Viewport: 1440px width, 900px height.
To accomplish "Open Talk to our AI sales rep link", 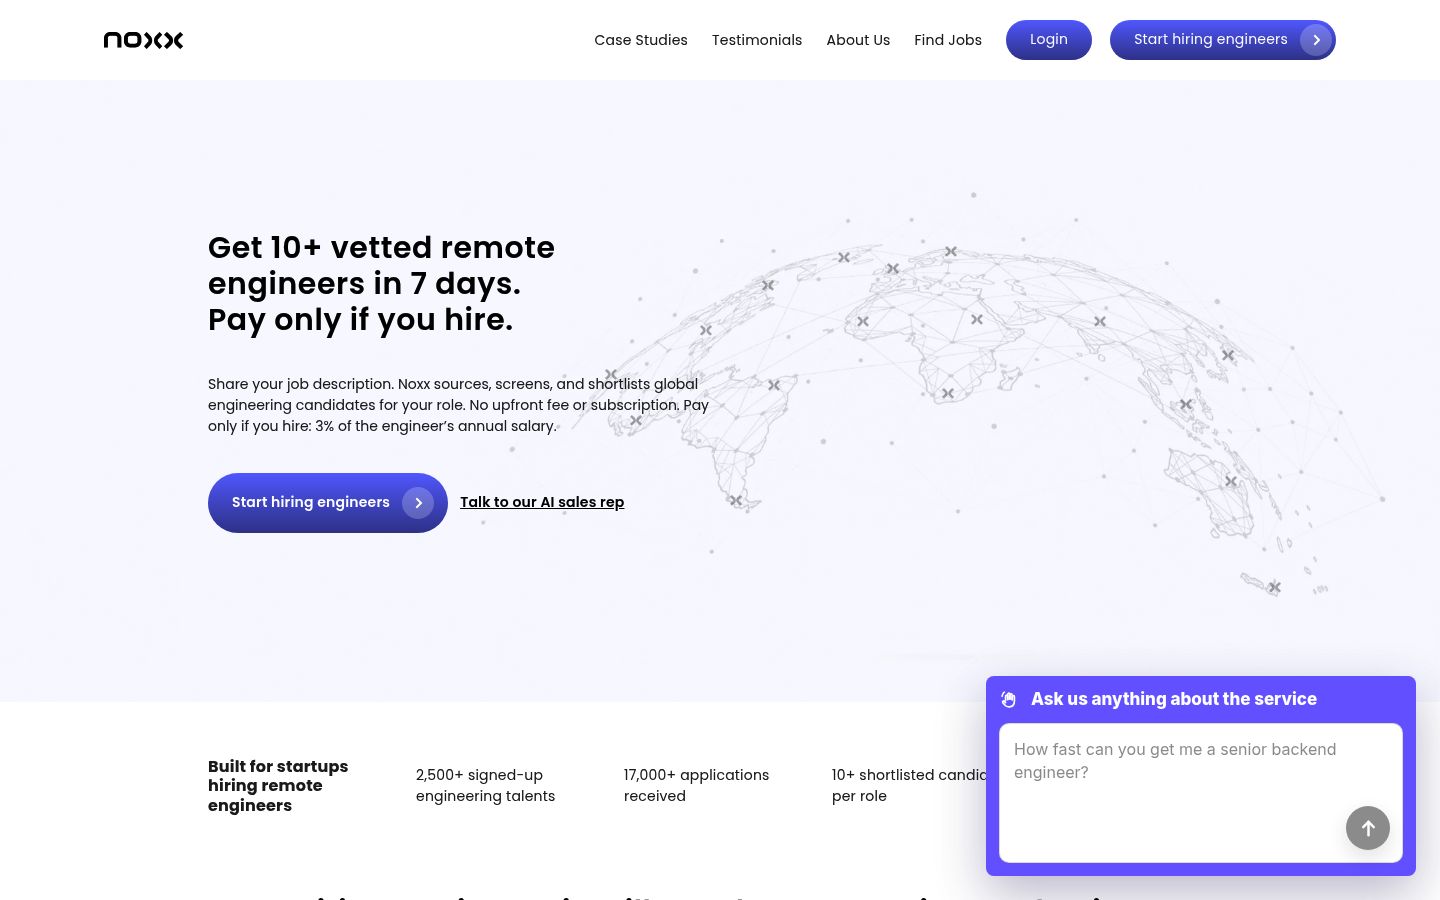I will [x=542, y=502].
